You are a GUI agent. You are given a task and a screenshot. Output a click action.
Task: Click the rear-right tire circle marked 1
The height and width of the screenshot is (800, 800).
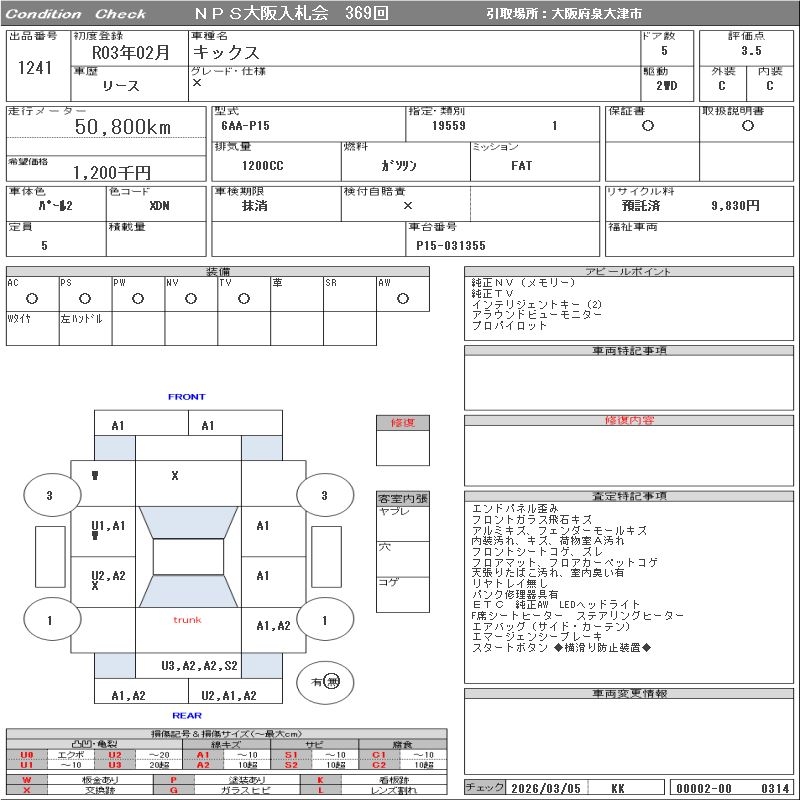coord(324,620)
